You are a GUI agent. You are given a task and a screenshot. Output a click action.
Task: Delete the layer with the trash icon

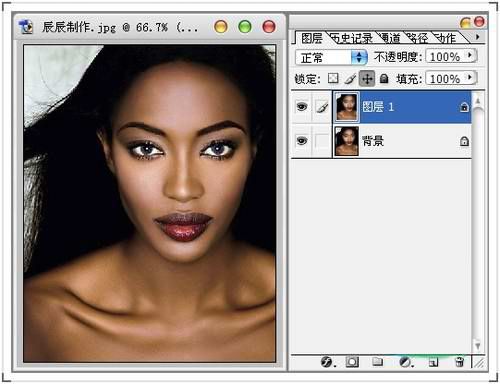tap(459, 362)
